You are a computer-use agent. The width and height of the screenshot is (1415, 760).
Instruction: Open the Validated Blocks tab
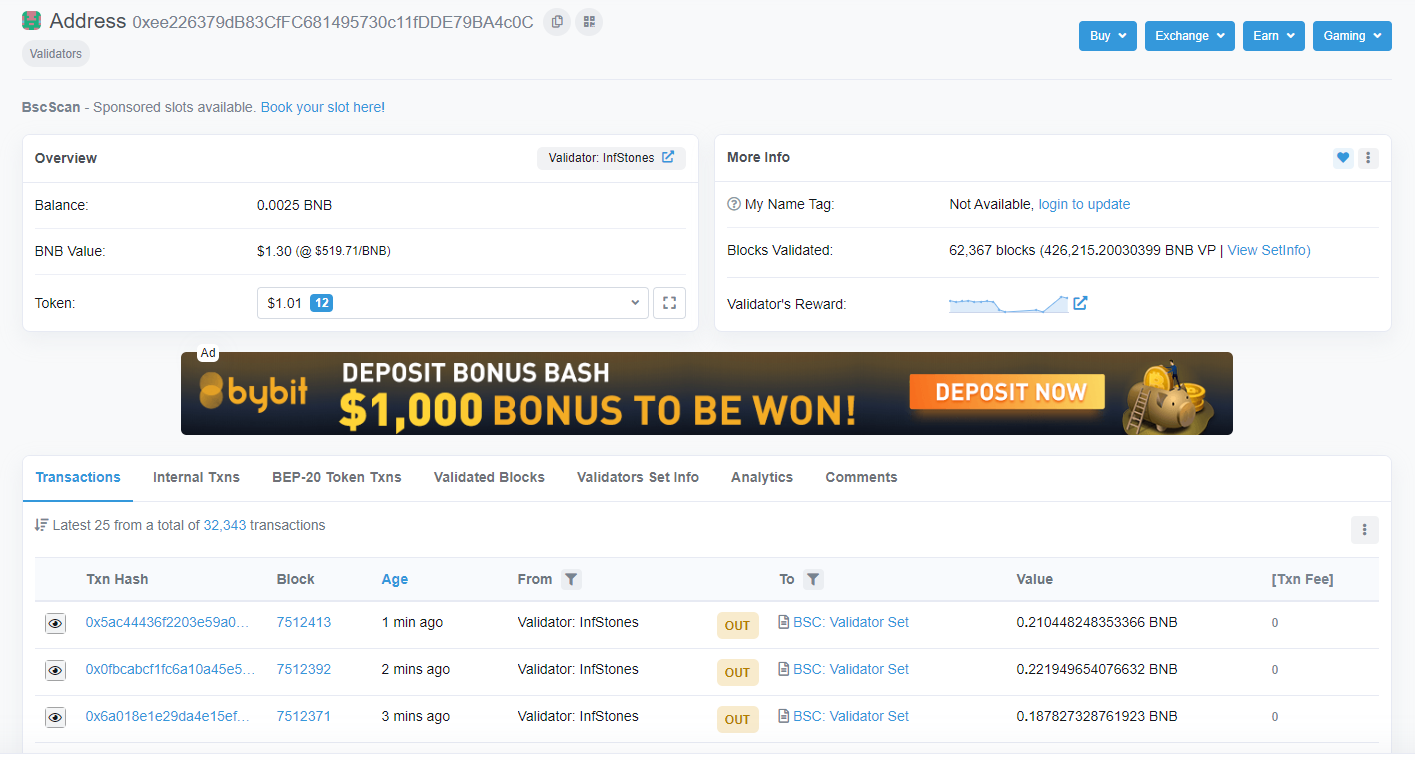(x=489, y=477)
